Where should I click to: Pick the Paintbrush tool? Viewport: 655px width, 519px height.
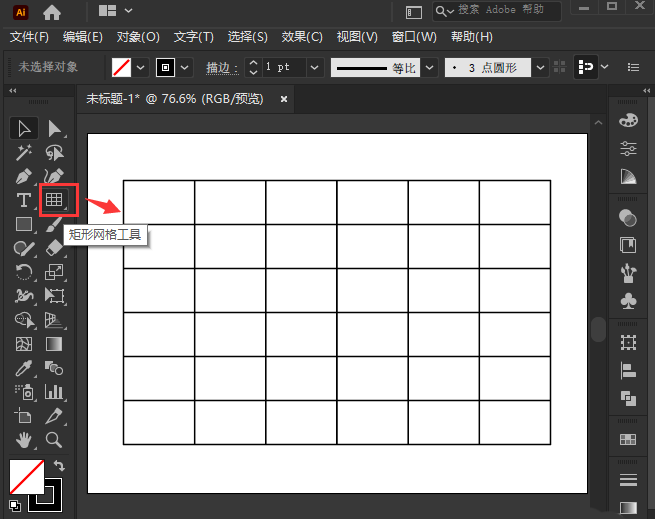point(54,224)
